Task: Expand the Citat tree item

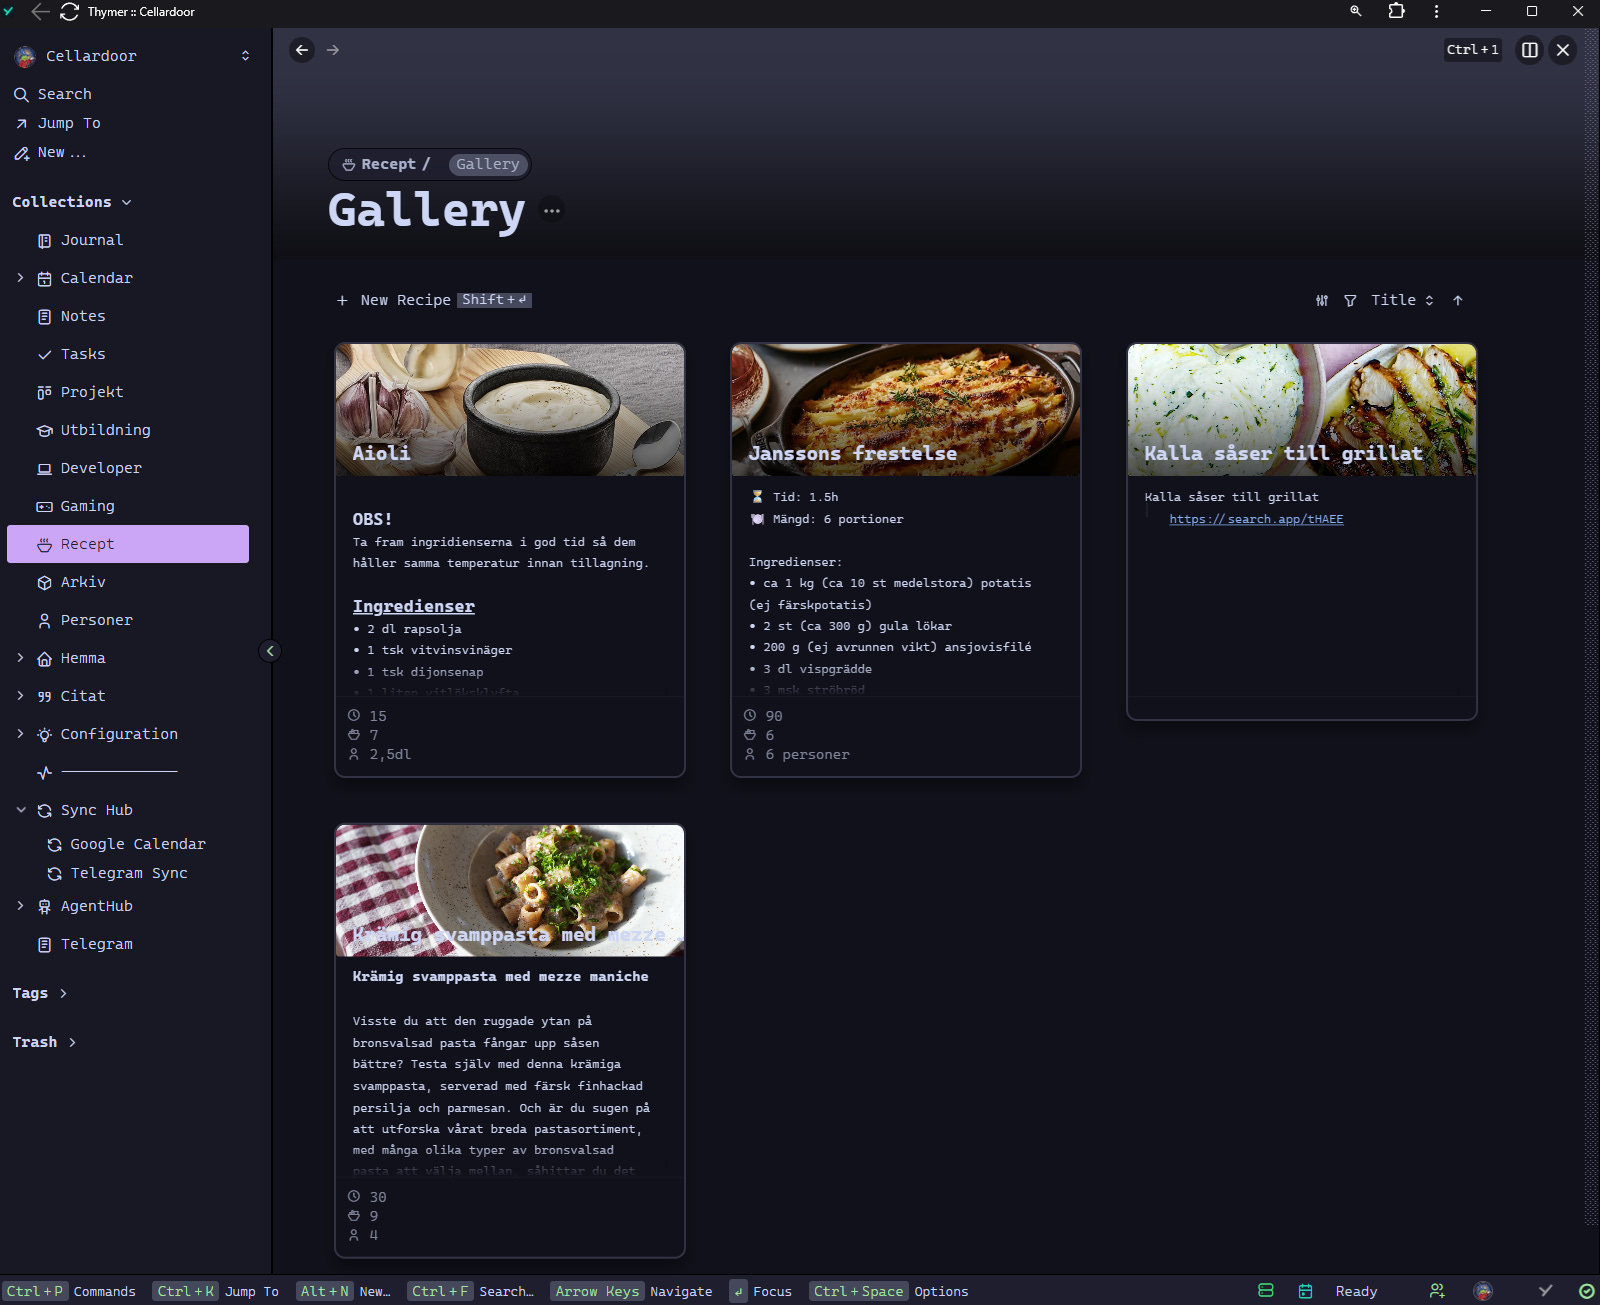Action: click(x=20, y=696)
